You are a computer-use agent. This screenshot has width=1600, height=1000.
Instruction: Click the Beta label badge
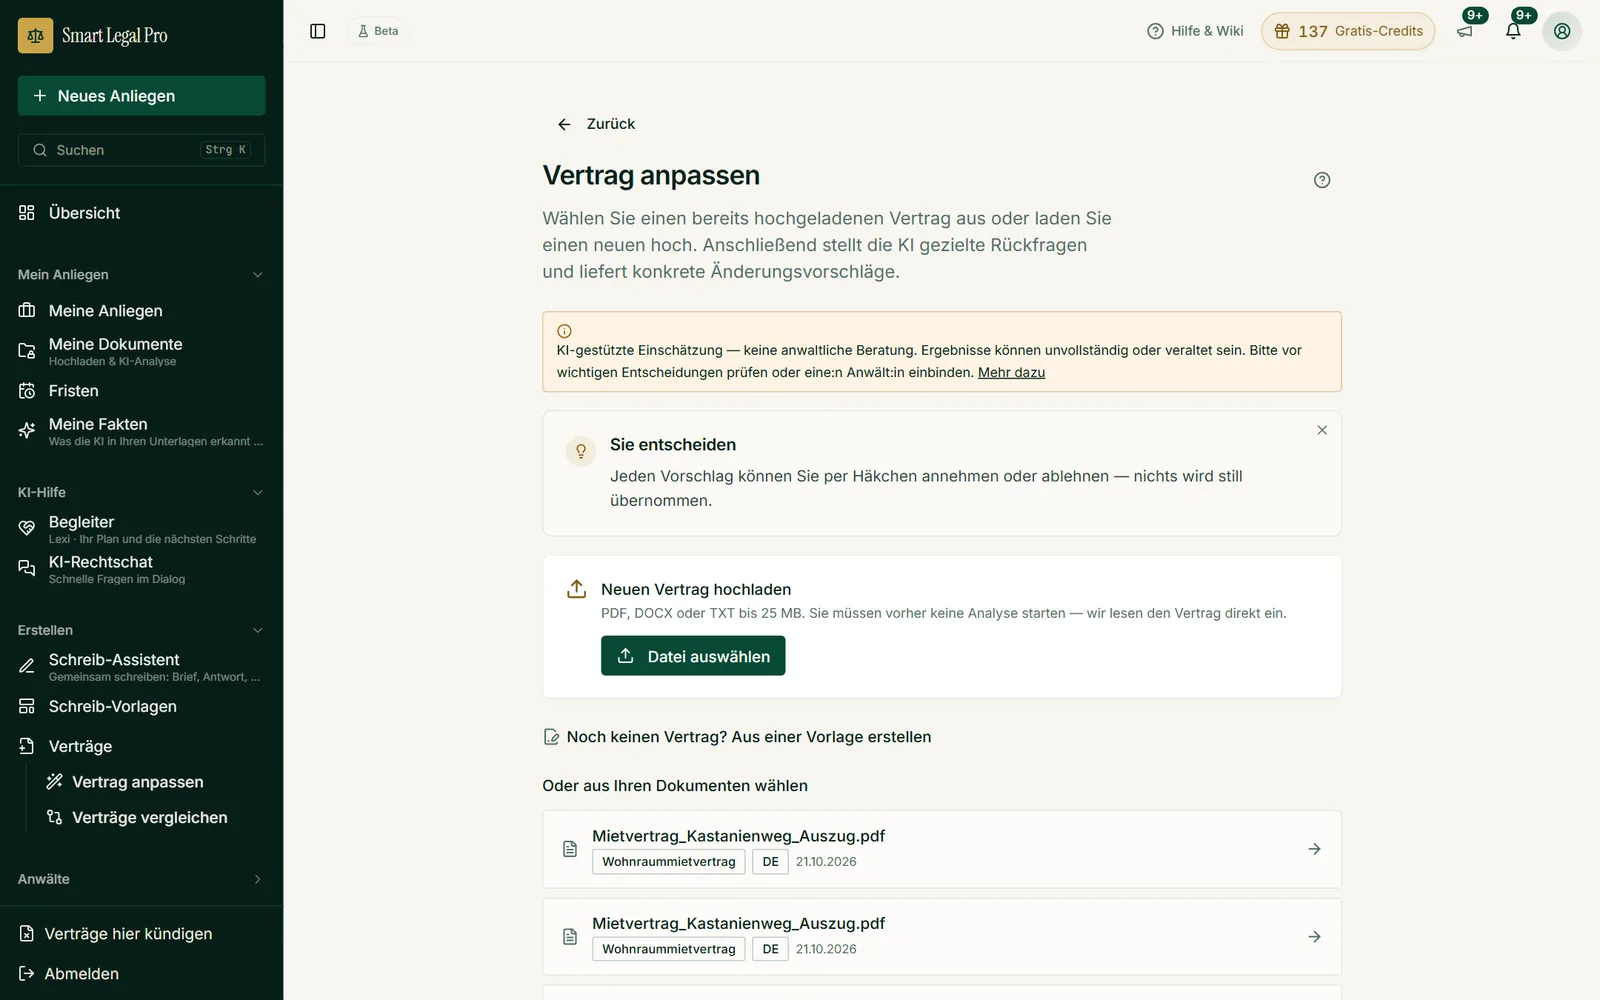pyautogui.click(x=378, y=31)
